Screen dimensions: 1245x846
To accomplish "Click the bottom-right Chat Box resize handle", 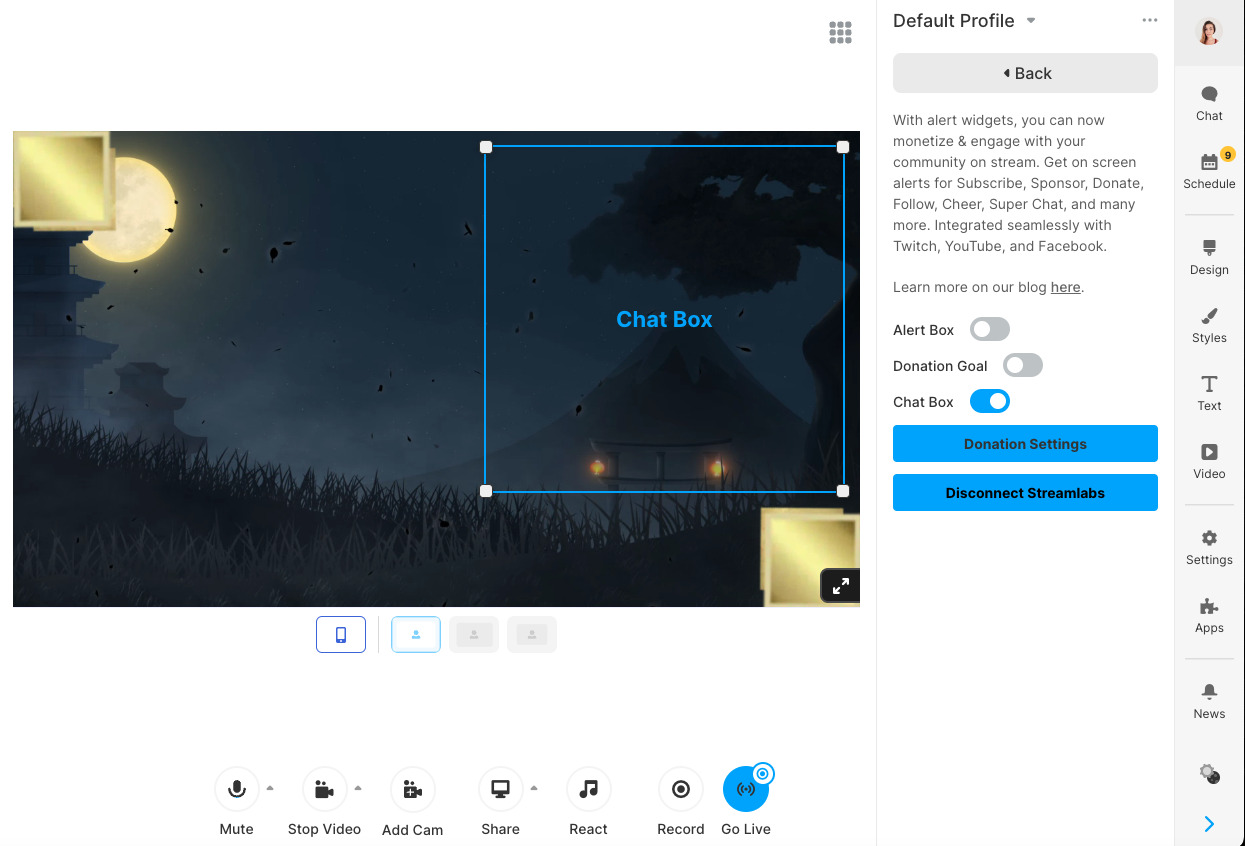I will click(843, 491).
